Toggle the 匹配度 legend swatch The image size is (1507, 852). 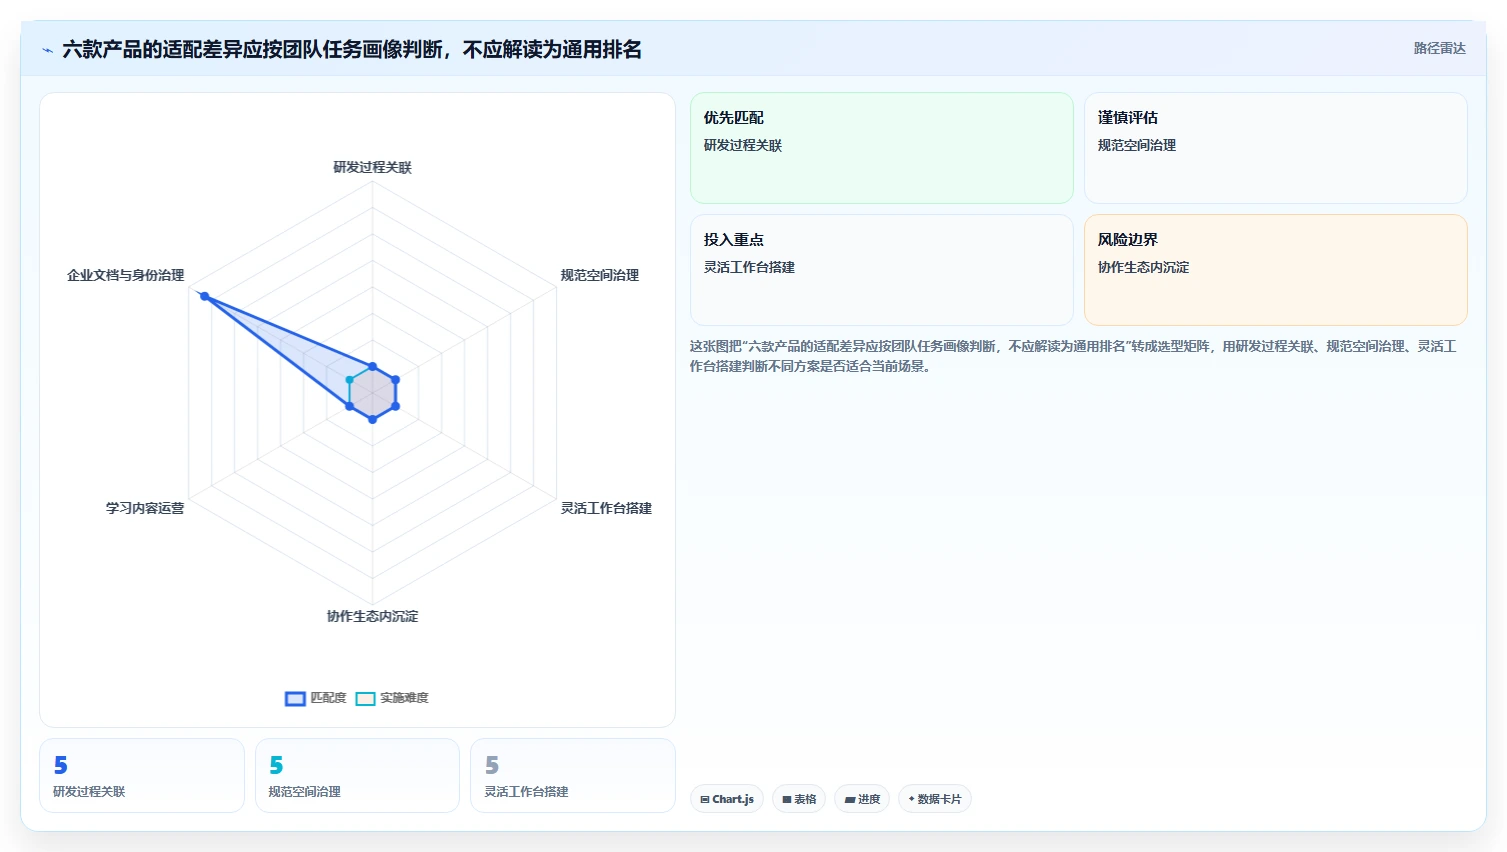coord(295,699)
